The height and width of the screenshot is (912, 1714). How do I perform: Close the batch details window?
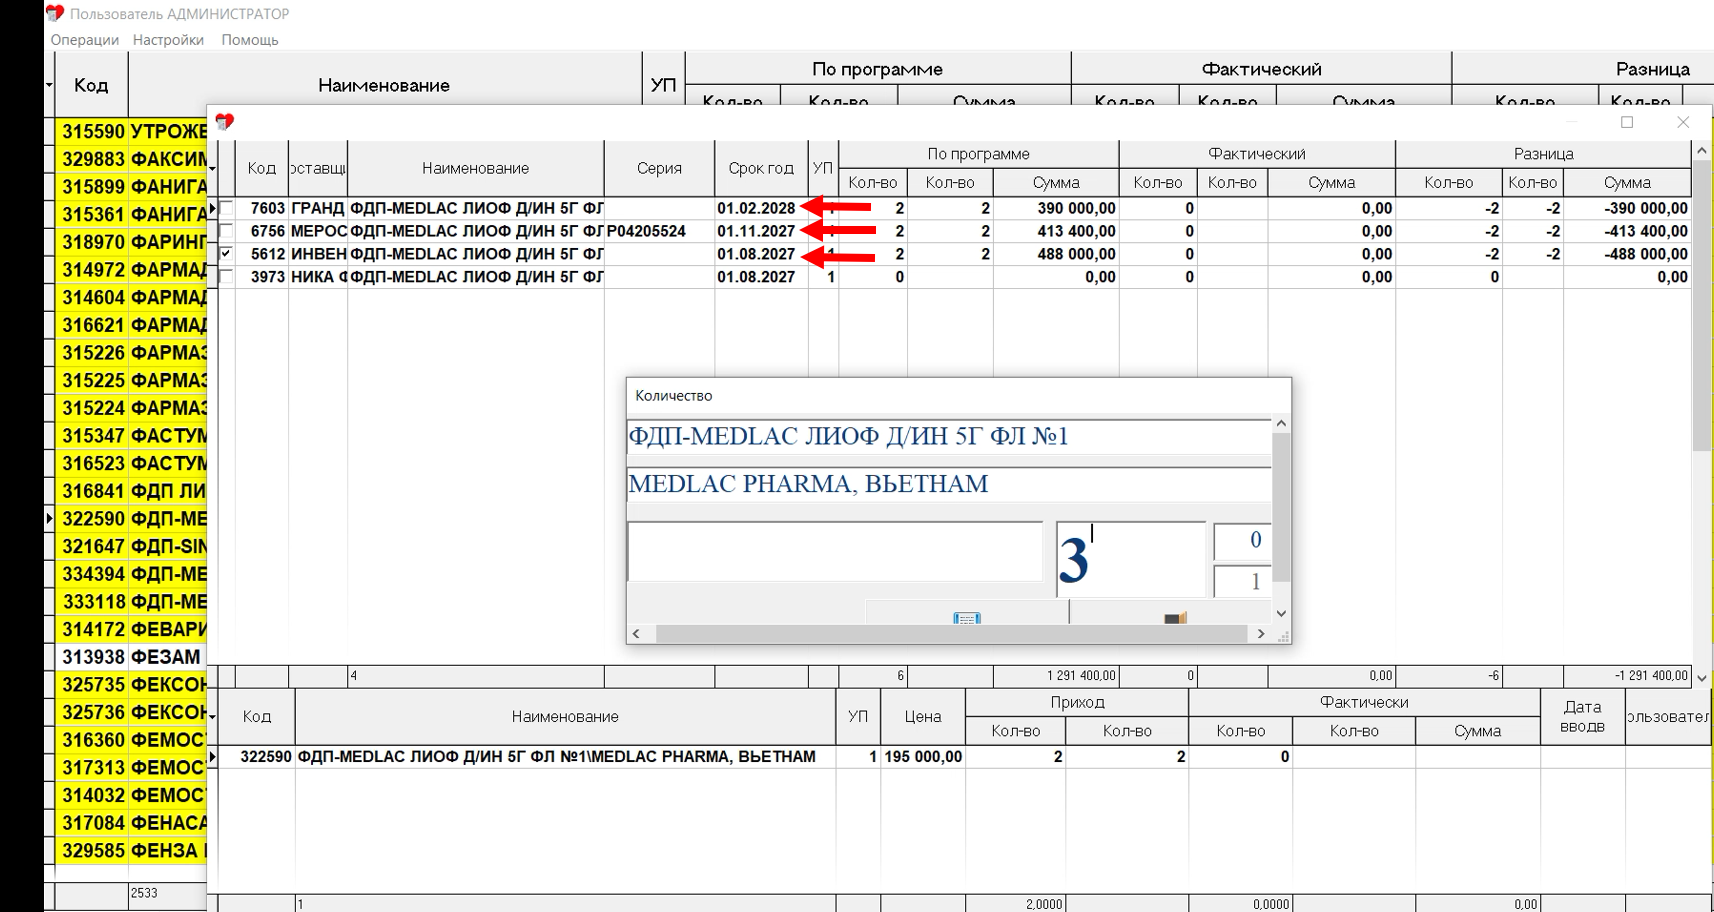(x=1683, y=122)
